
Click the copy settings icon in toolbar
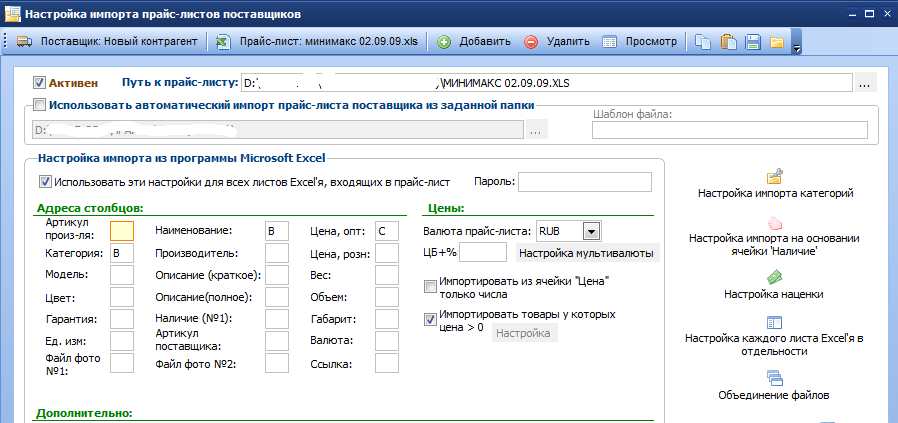tap(702, 42)
